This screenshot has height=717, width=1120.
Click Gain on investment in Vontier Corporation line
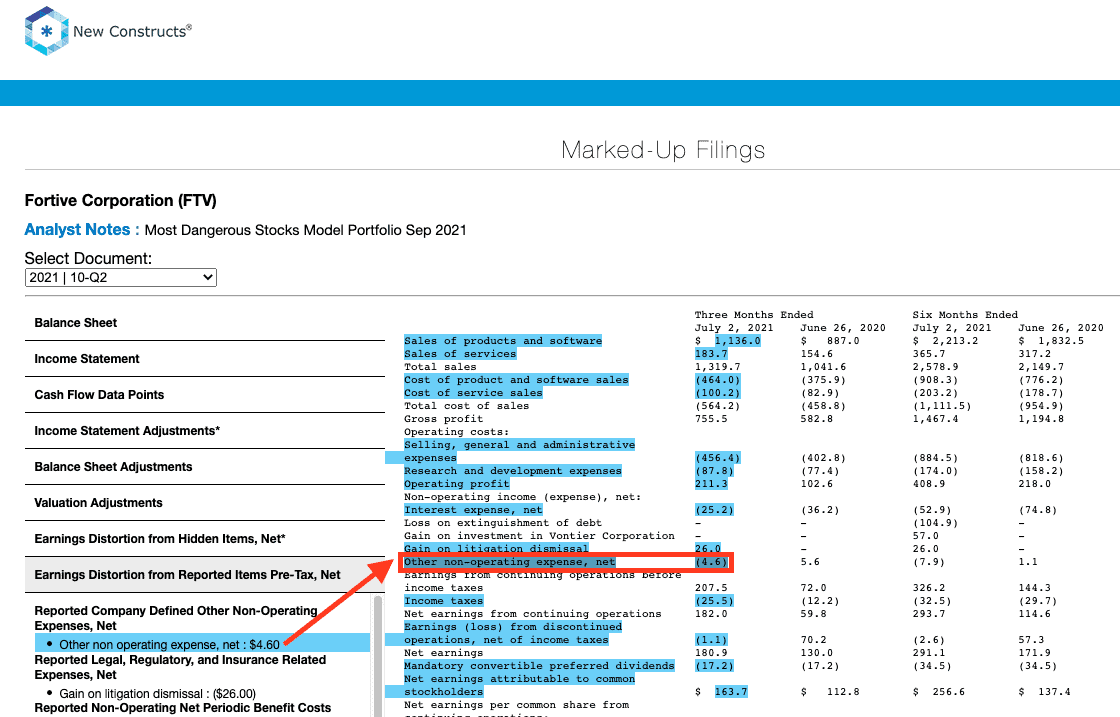click(x=539, y=536)
